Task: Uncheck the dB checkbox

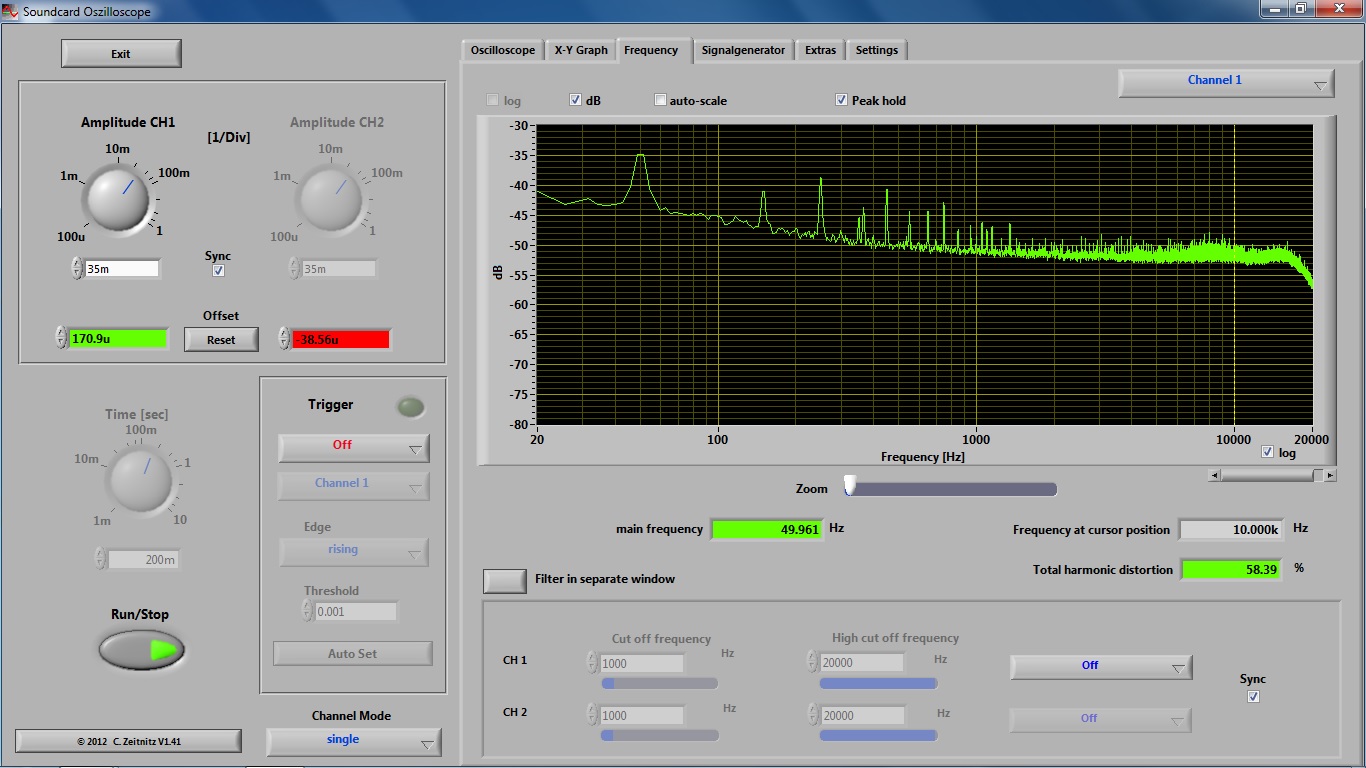Action: [x=576, y=100]
